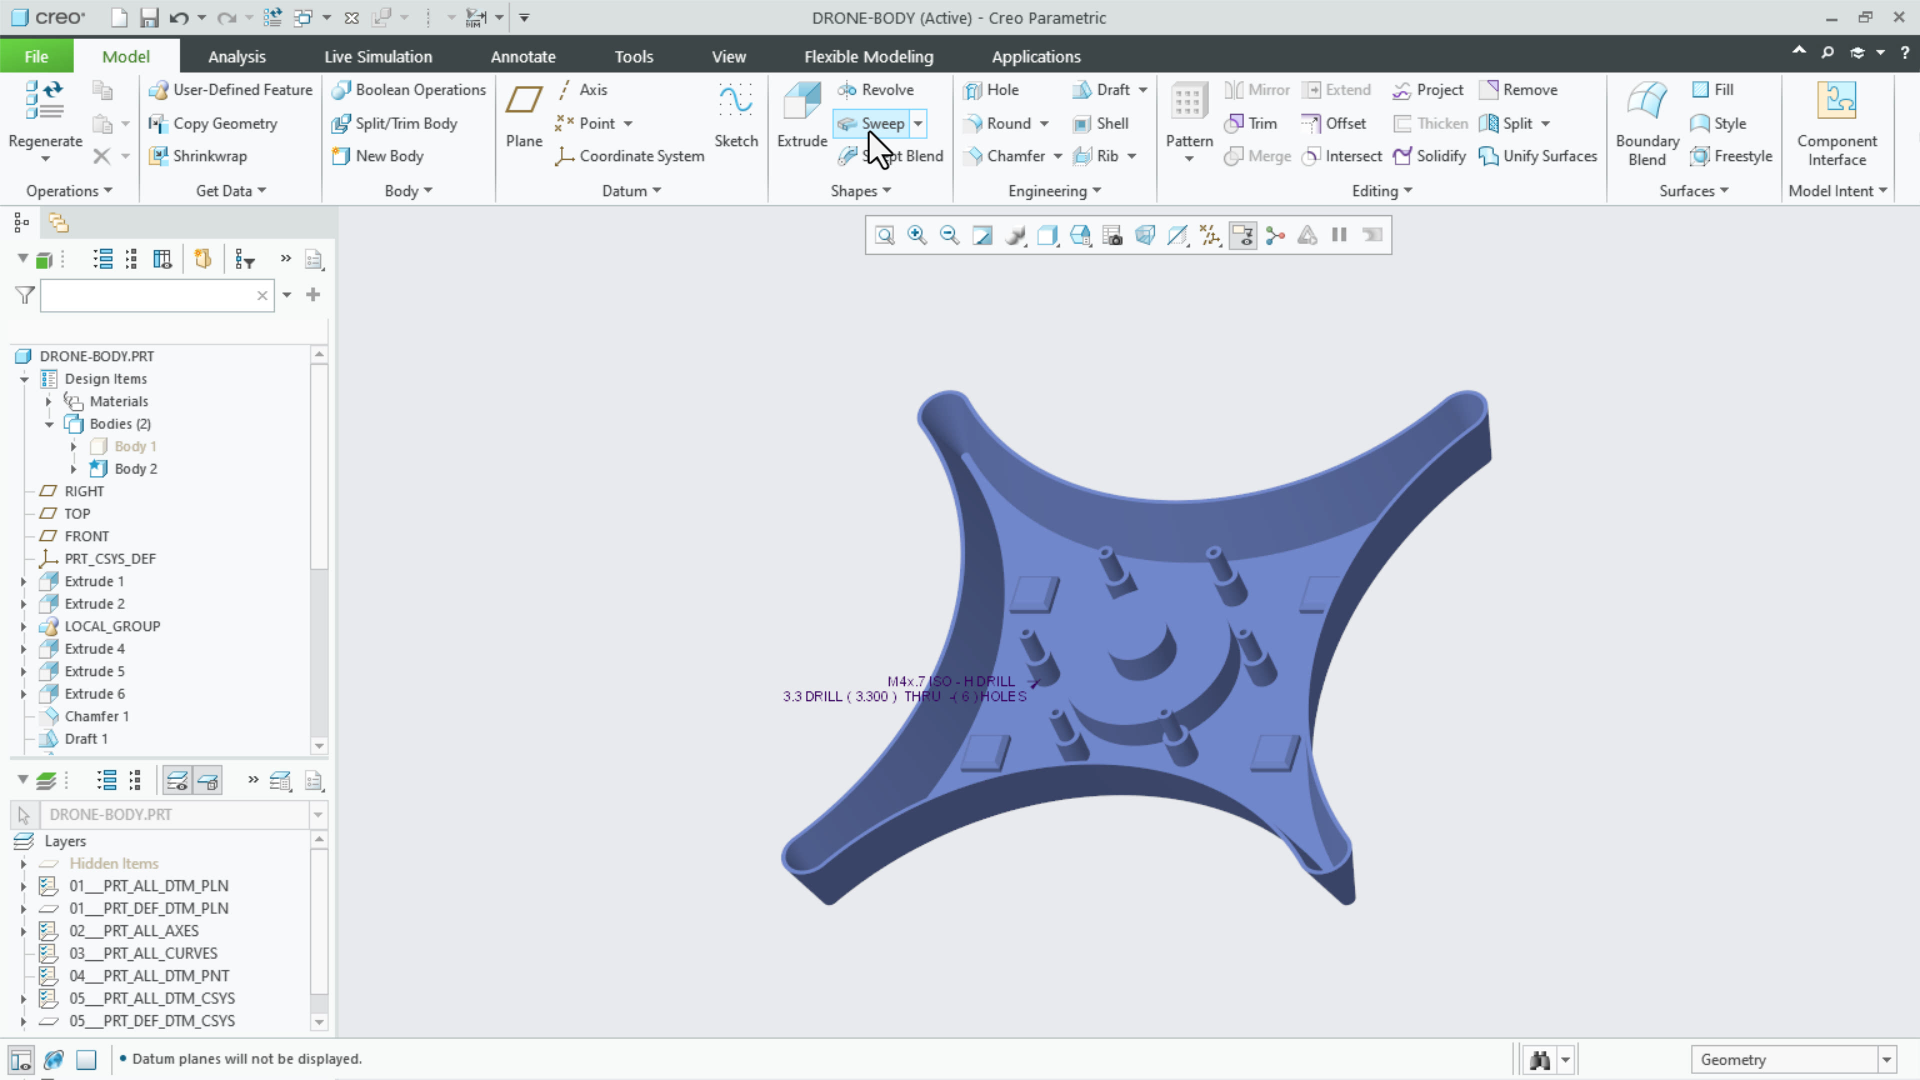
Task: Toggle the spin center display
Action: 1275,235
